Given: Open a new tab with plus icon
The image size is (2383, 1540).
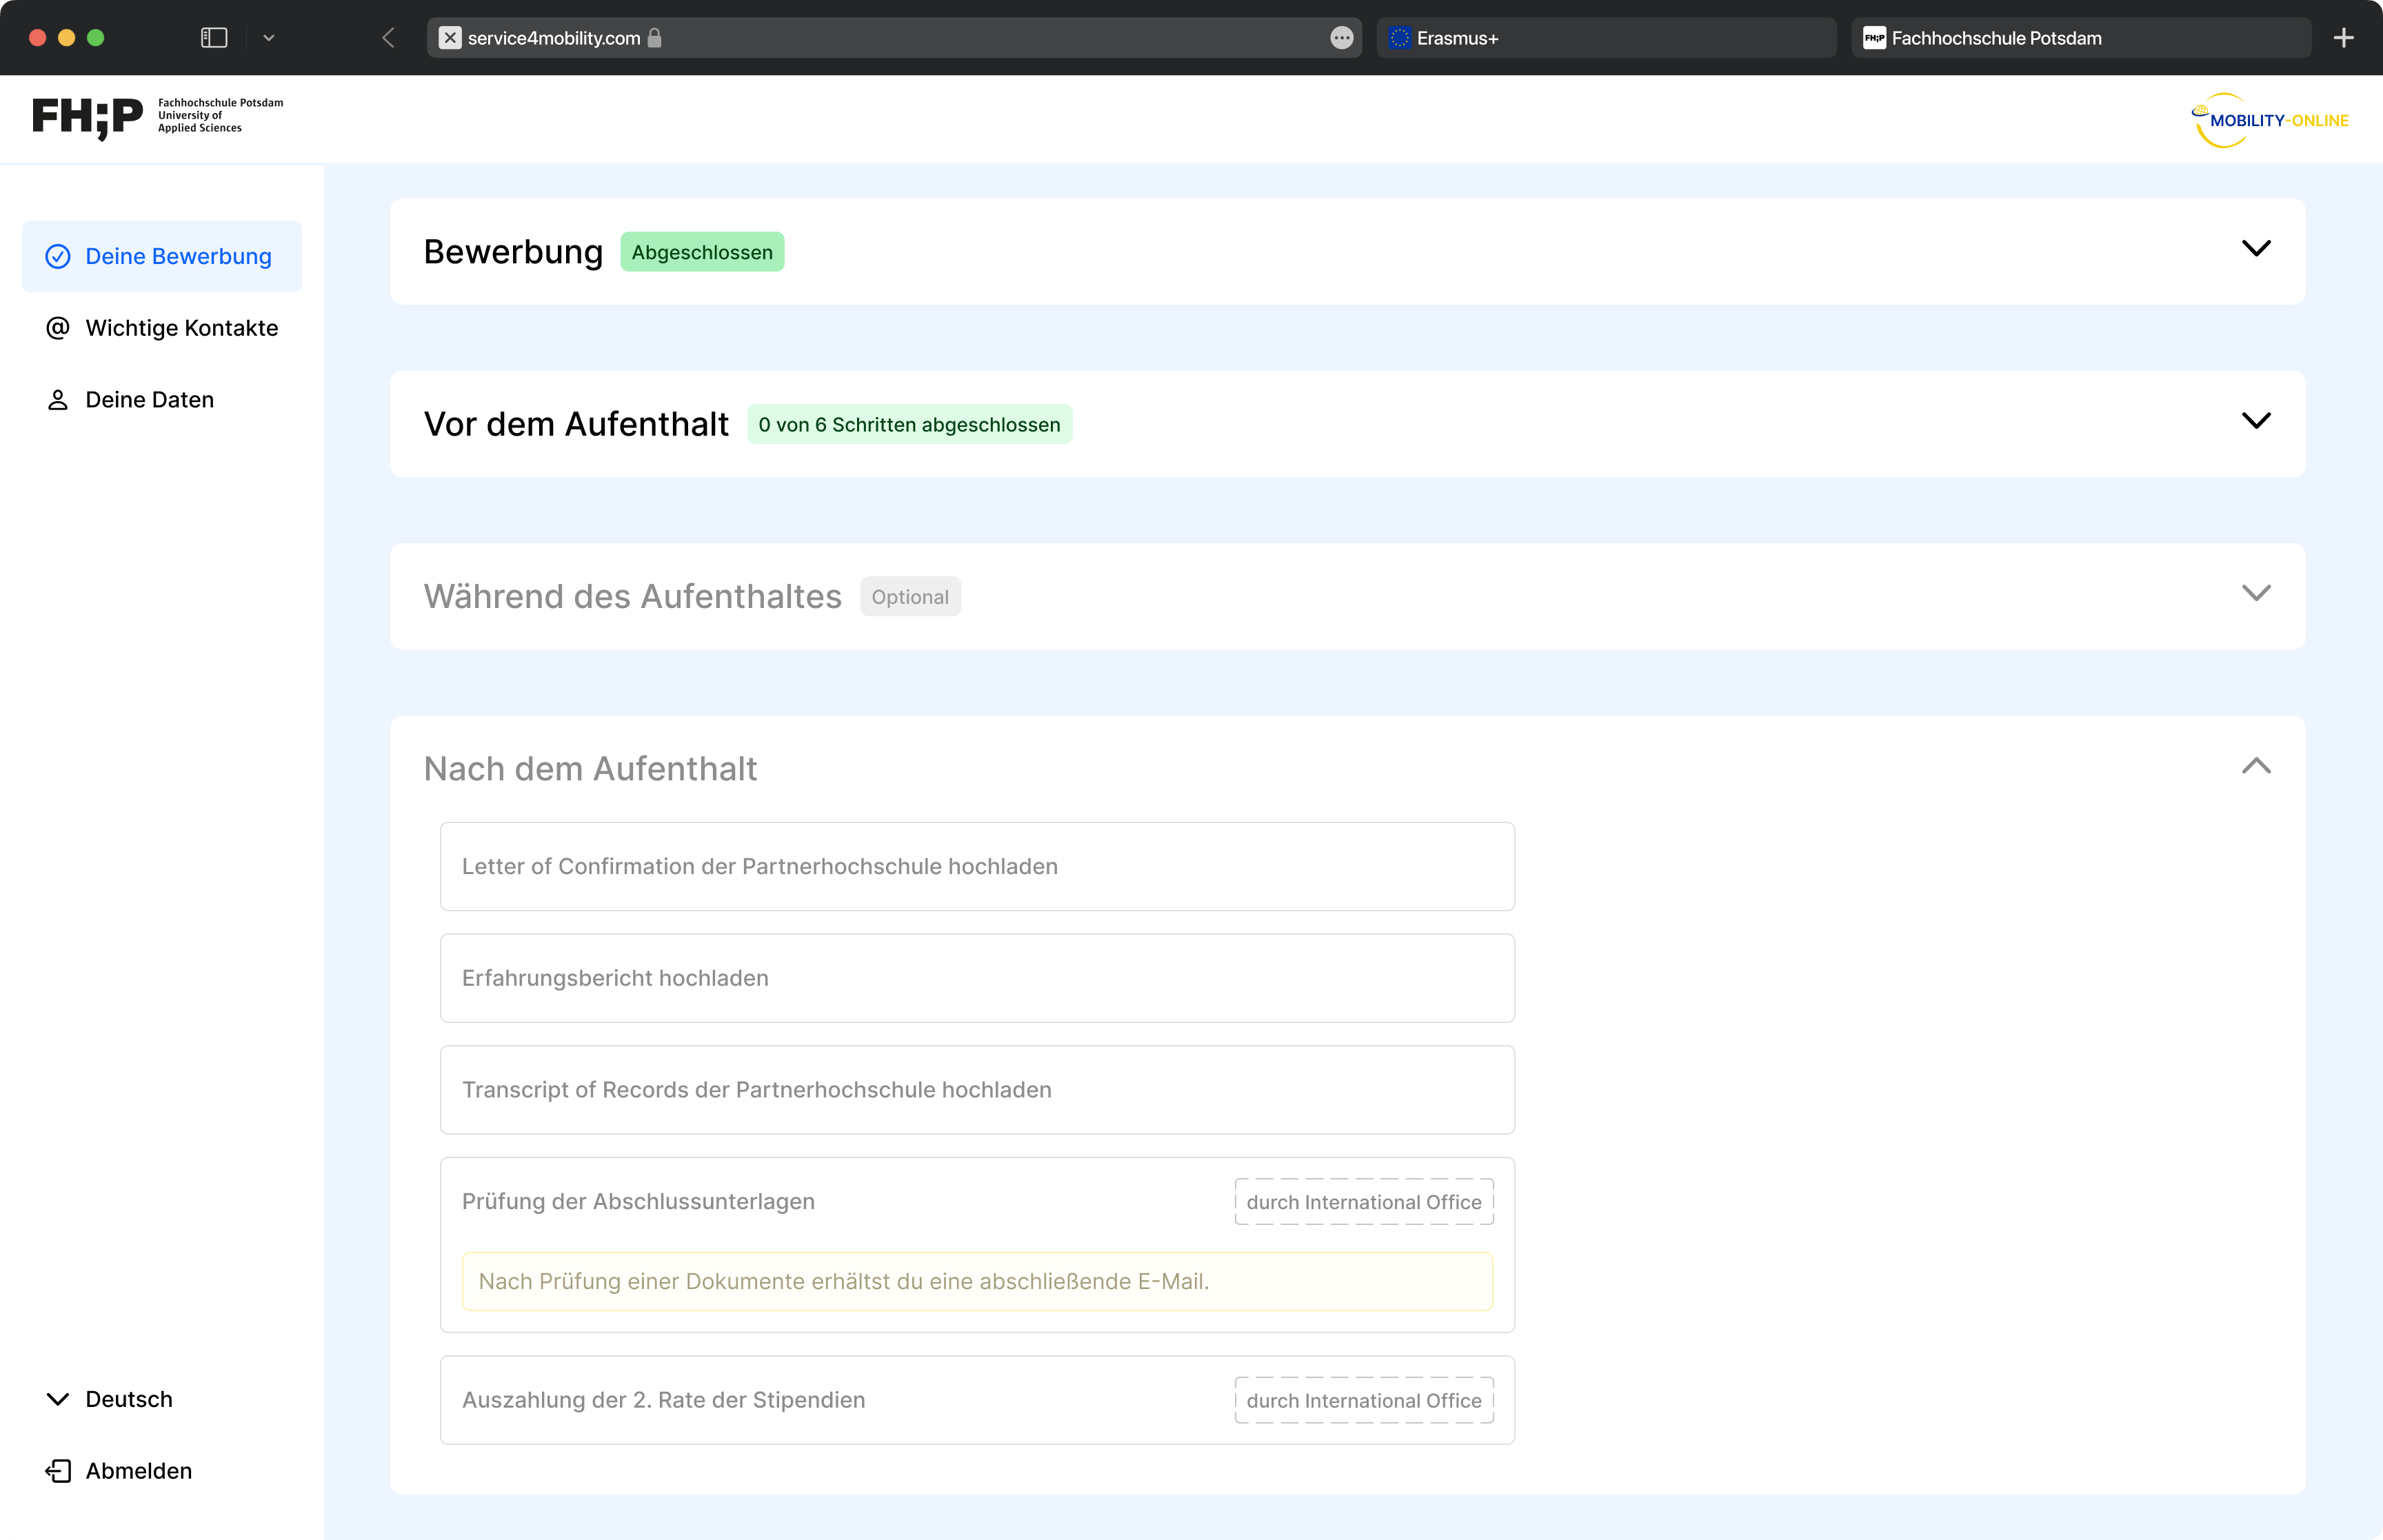Looking at the screenshot, I should (x=2343, y=38).
